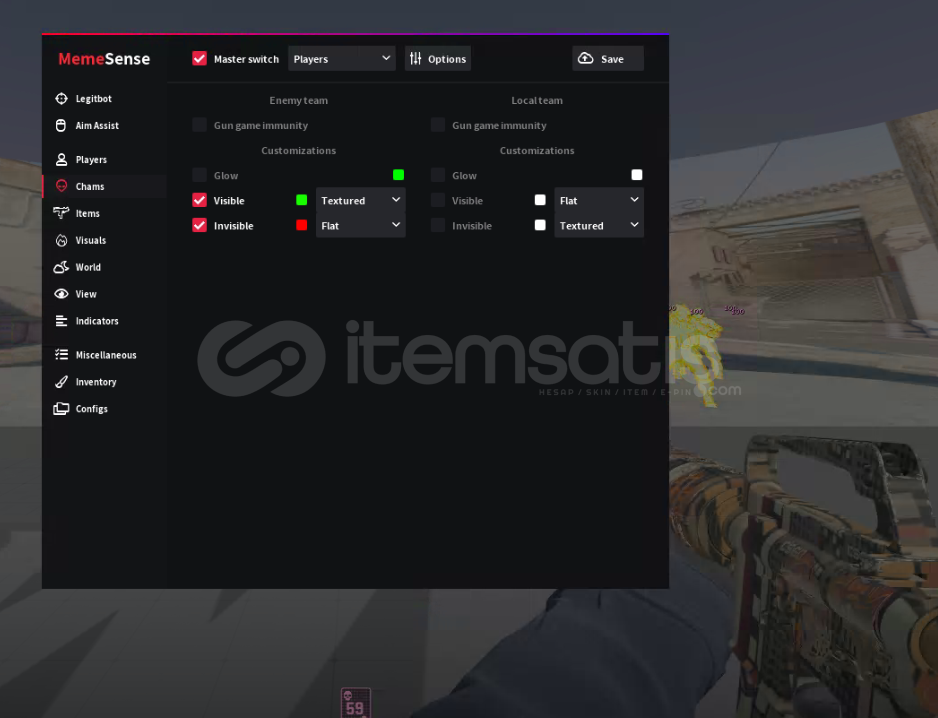Click the Save button

pyautogui.click(x=608, y=59)
